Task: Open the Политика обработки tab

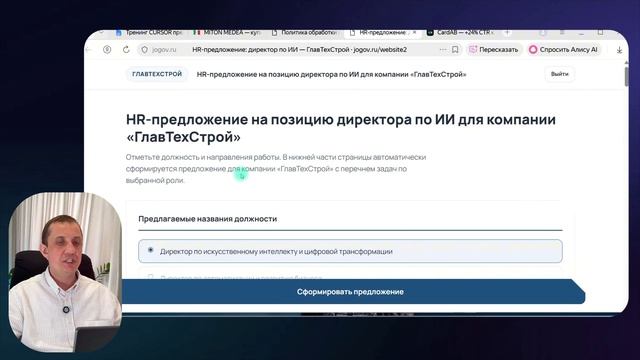Action: (304, 33)
